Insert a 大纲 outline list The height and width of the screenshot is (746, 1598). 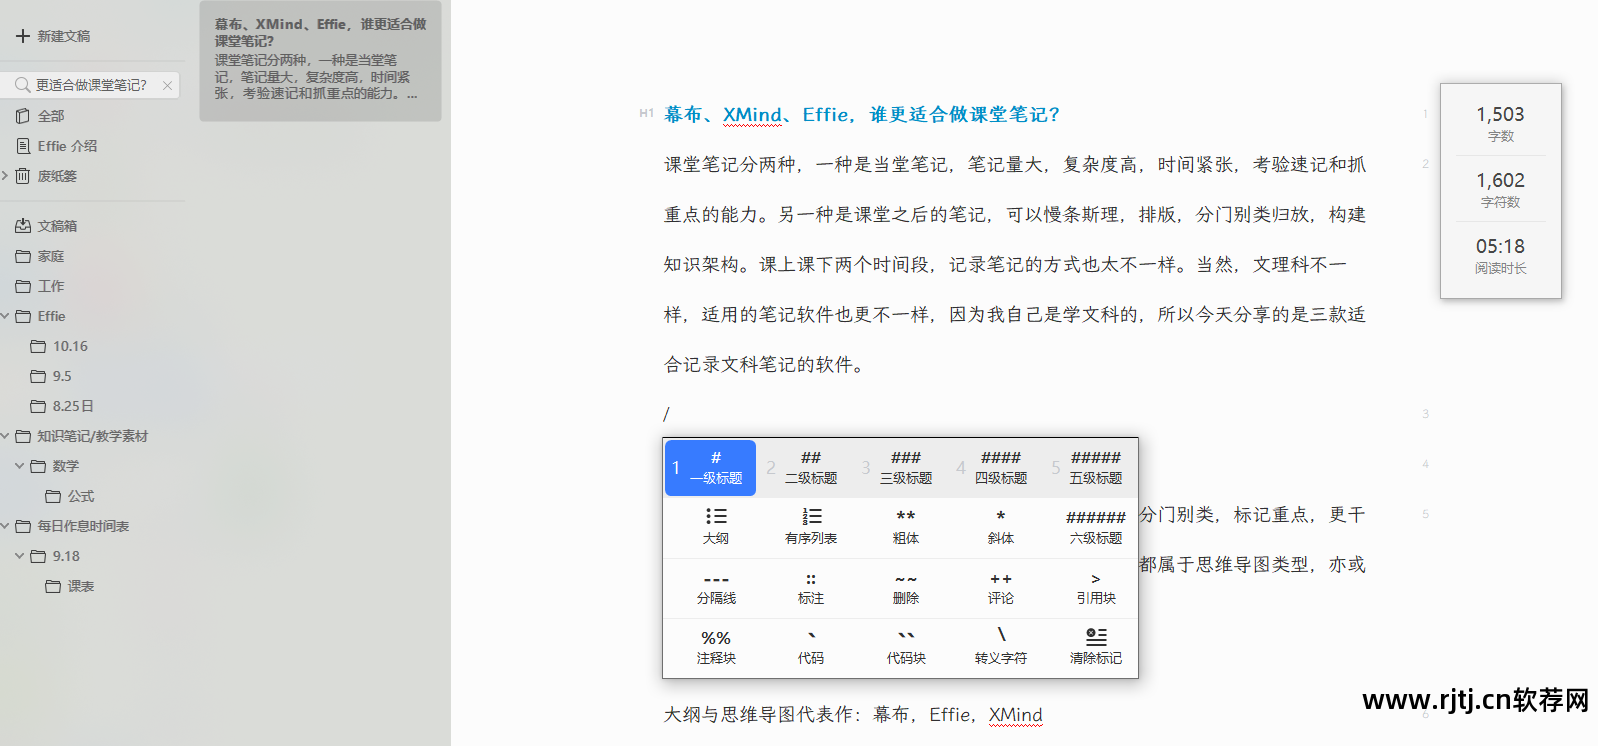[x=715, y=527]
